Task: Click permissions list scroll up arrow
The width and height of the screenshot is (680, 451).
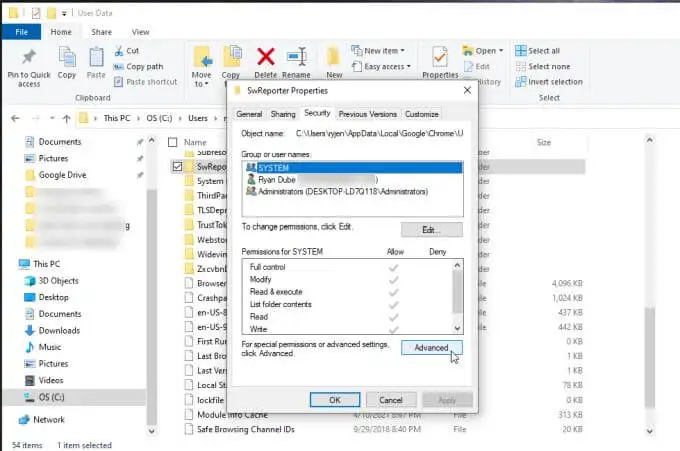Action: click(457, 265)
